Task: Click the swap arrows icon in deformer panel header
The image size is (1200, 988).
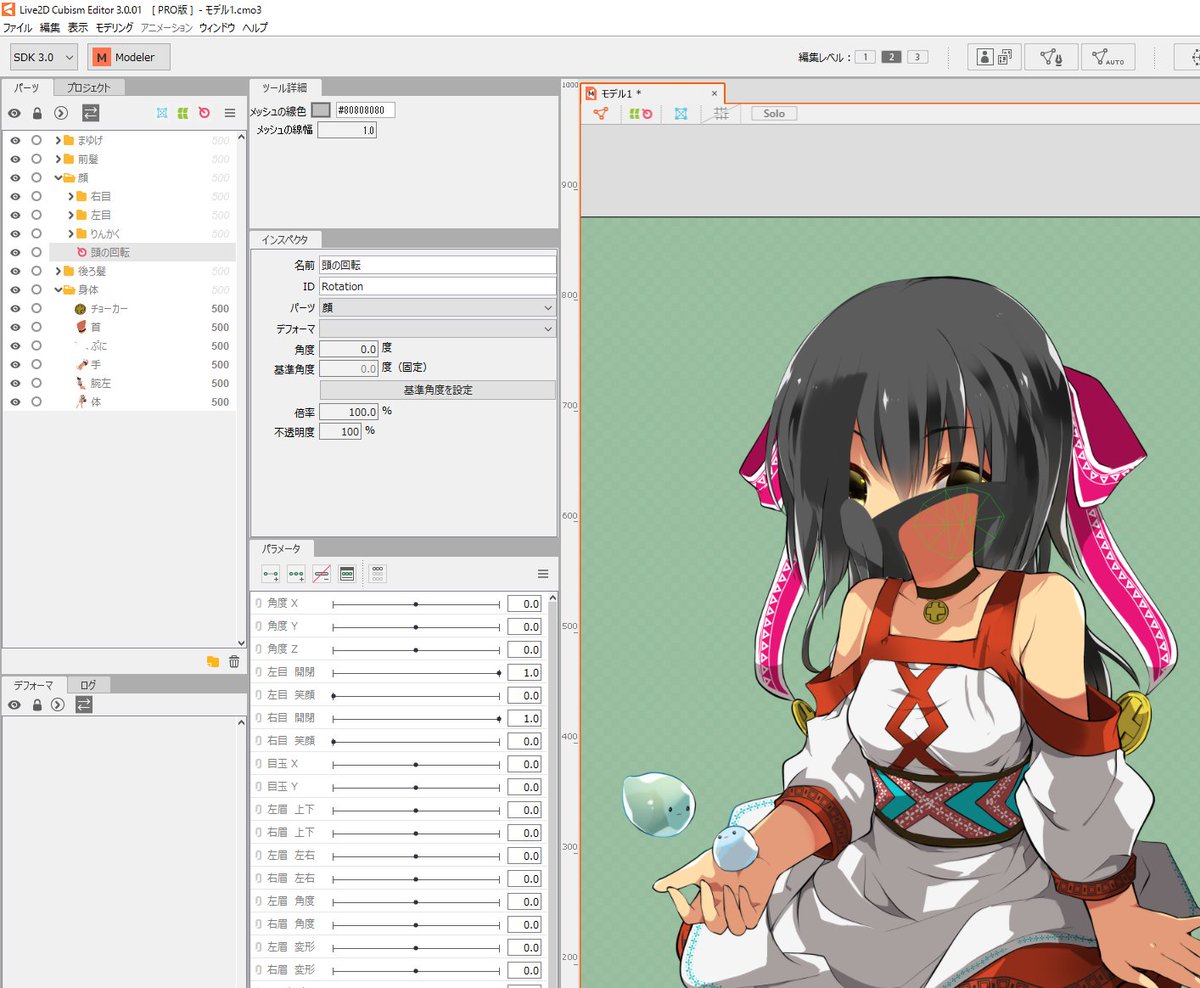Action: tap(84, 704)
